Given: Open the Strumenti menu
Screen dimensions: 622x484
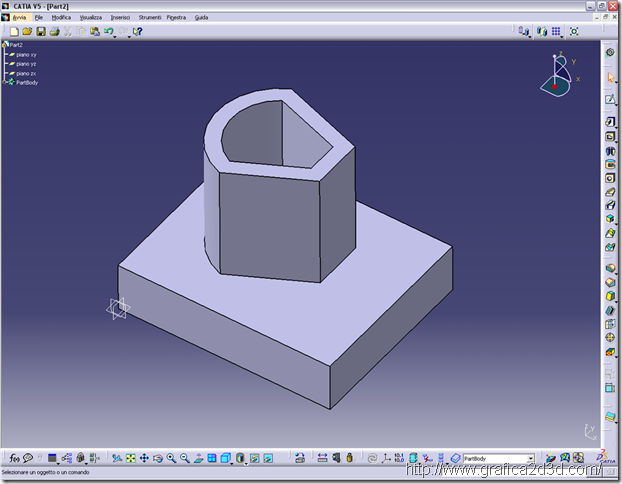Looking at the screenshot, I should [150, 17].
